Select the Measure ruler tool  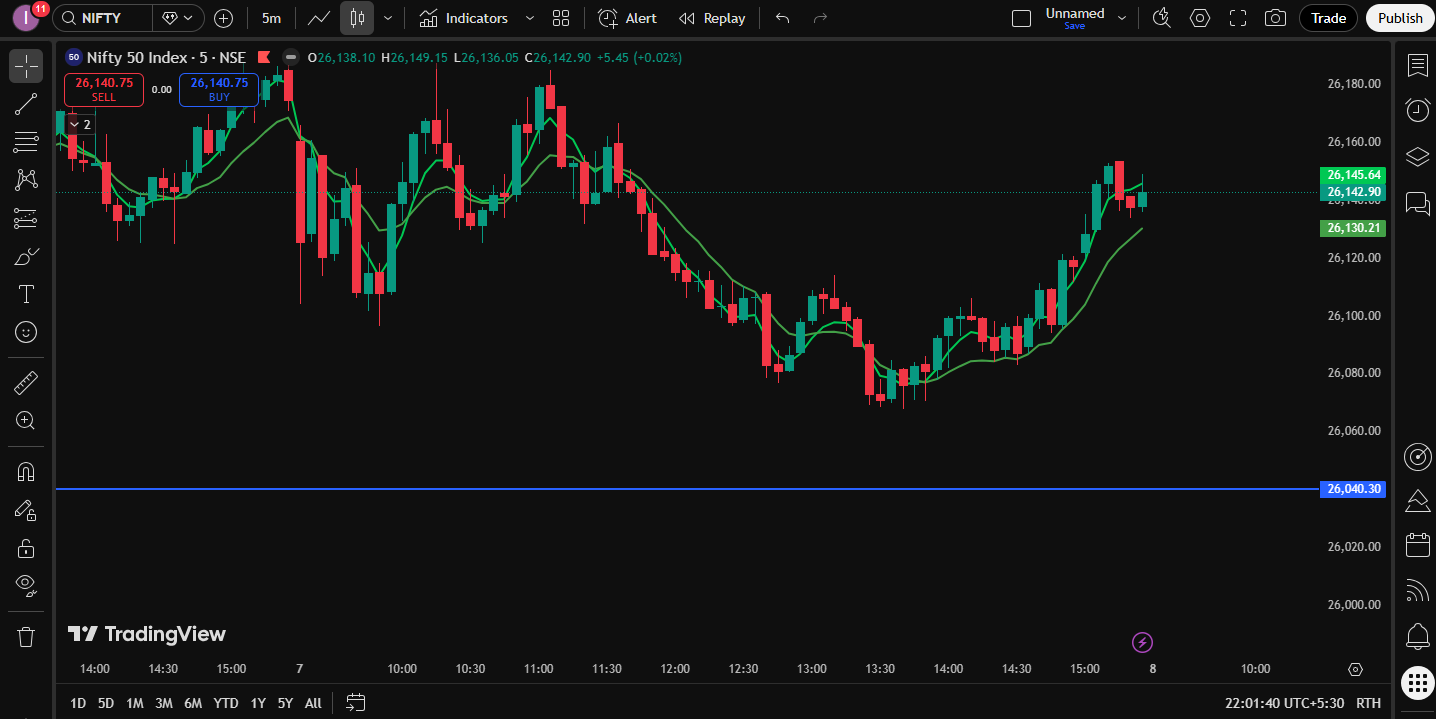point(25,381)
